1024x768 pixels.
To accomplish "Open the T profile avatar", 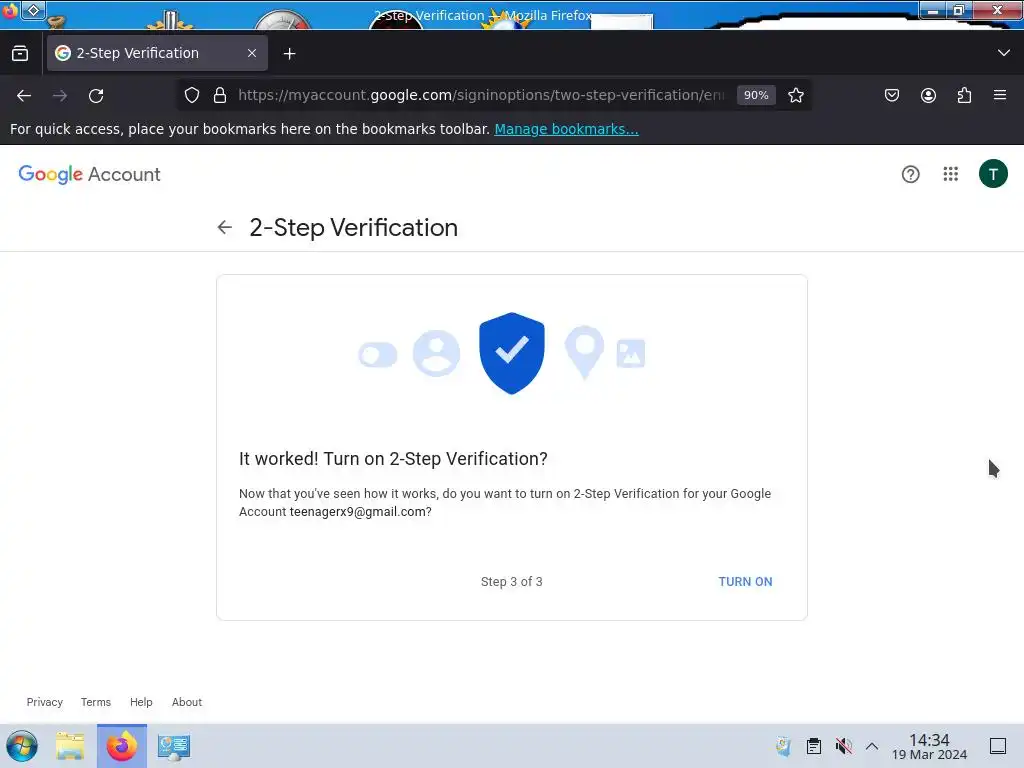I will [993, 174].
